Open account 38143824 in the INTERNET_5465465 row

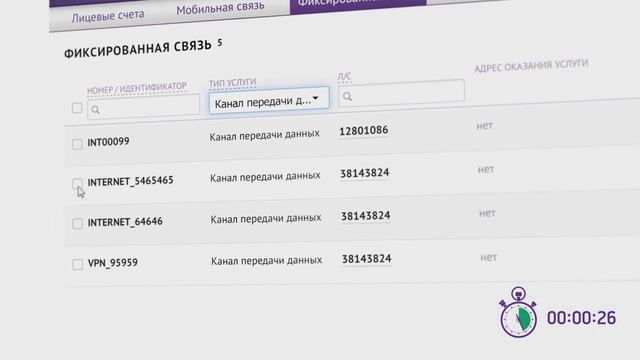click(364, 173)
